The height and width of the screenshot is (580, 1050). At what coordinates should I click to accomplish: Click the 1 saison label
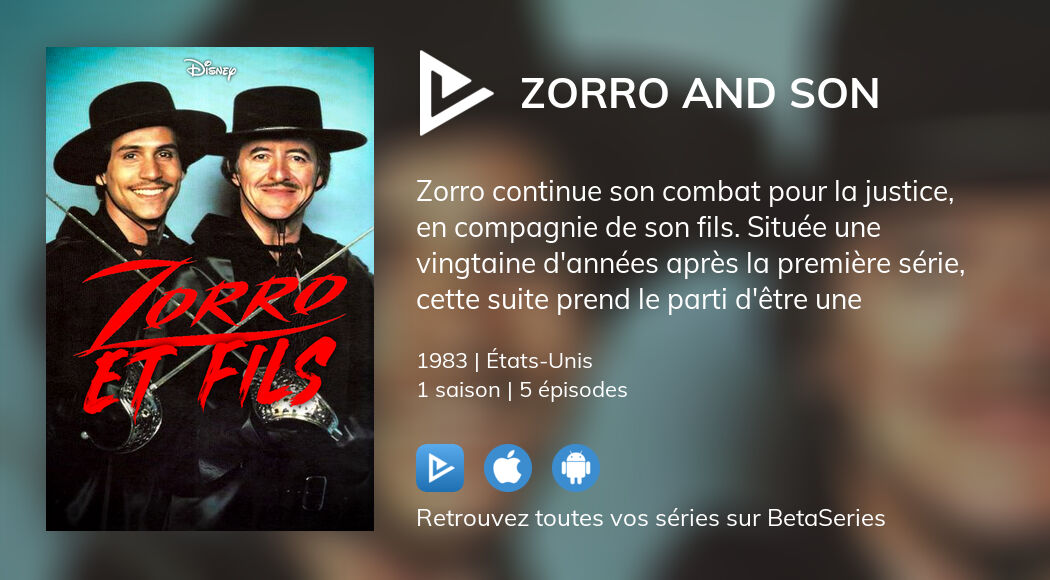(458, 390)
